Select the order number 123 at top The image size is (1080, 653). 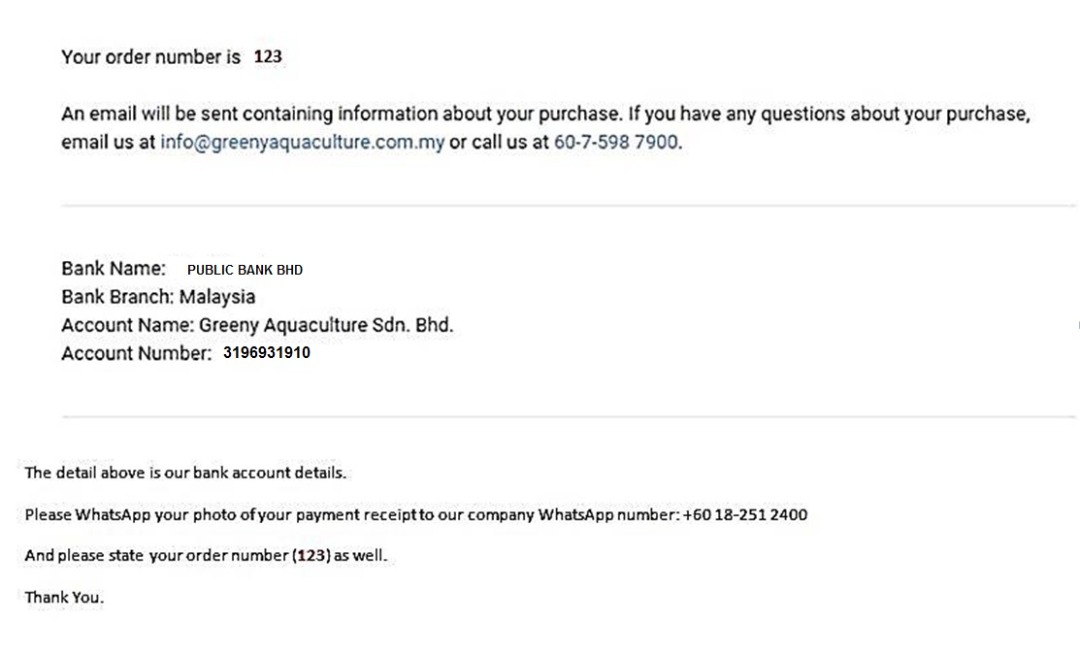pyautogui.click(x=268, y=56)
